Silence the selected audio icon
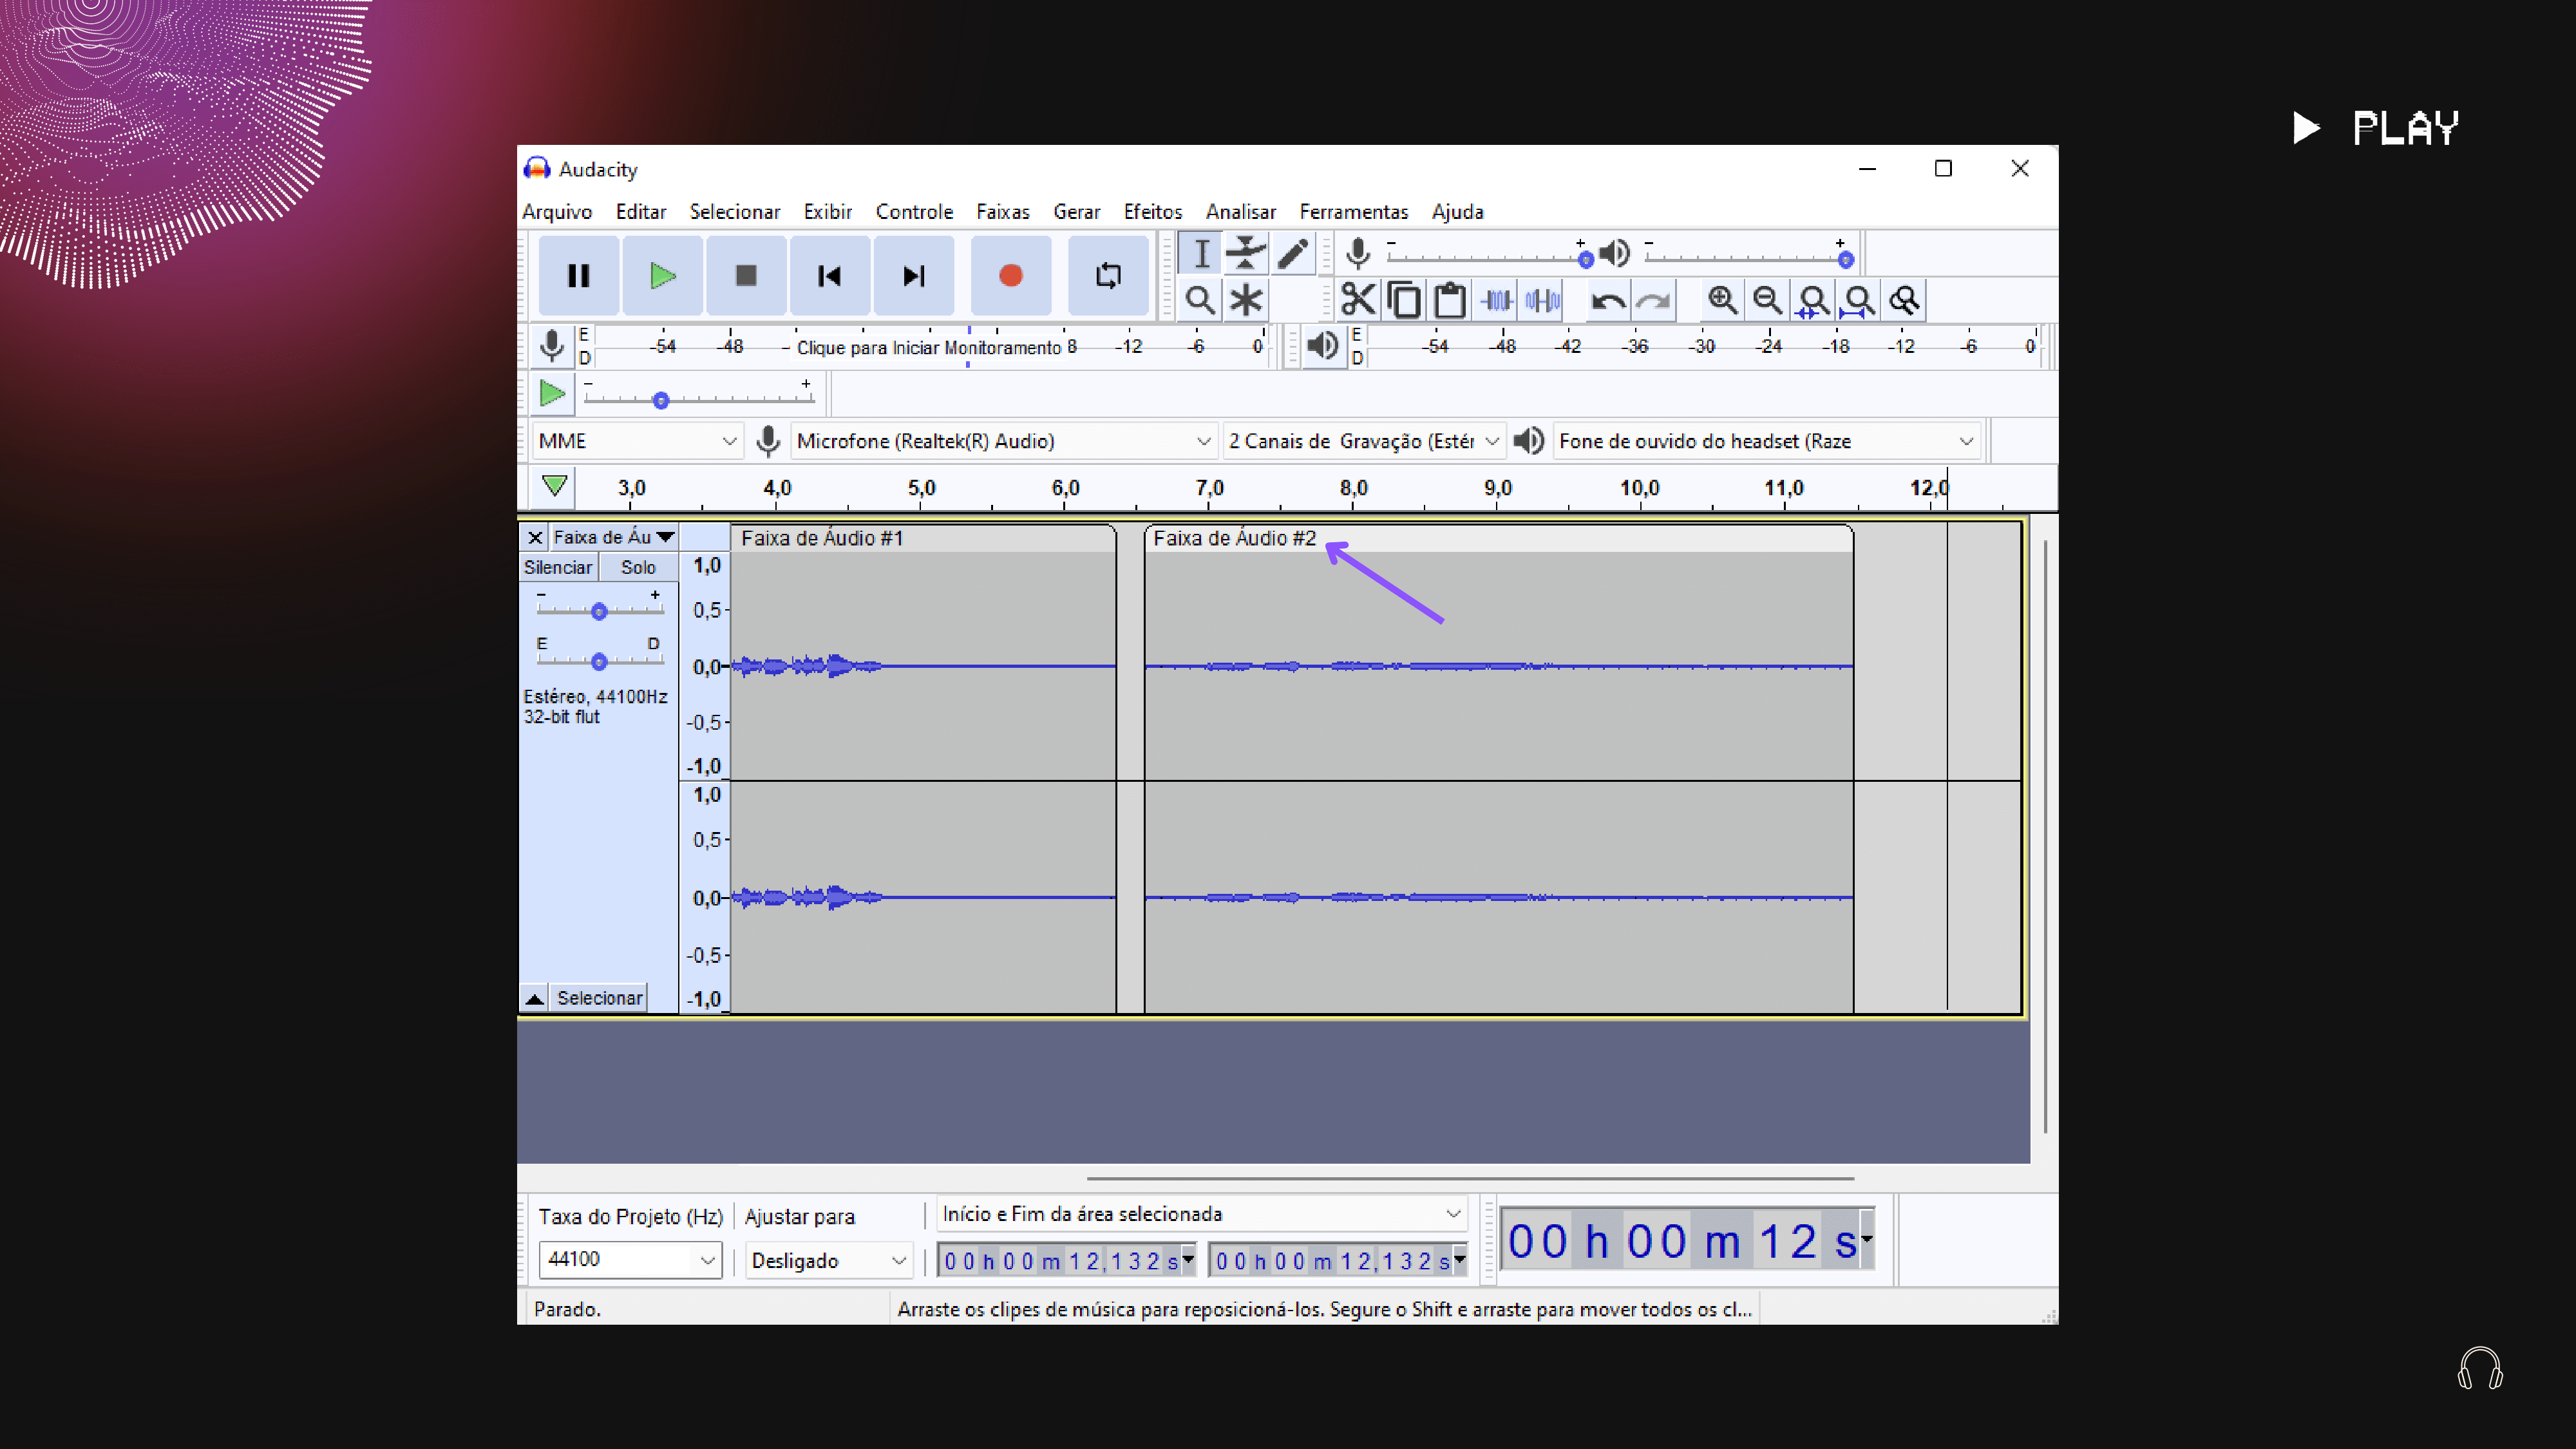This screenshot has width=2576, height=1449. pos(1542,300)
